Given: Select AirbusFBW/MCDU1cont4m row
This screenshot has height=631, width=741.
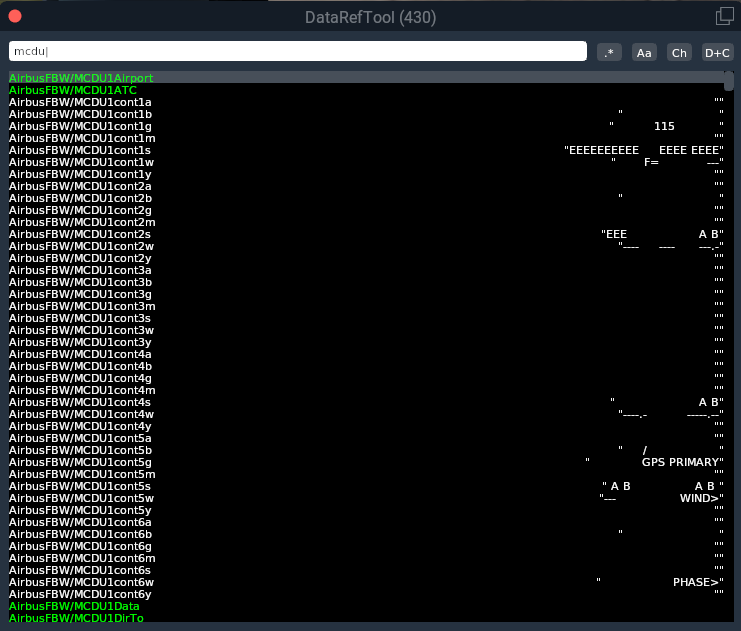Looking at the screenshot, I should pos(366,390).
